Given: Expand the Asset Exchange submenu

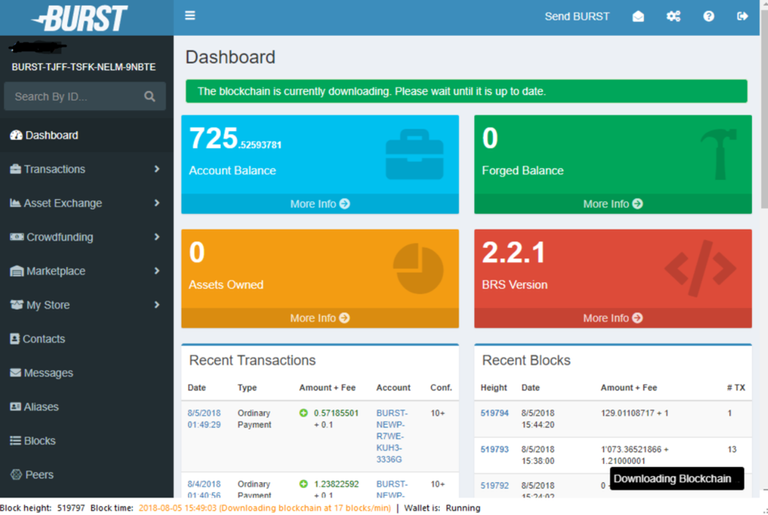Looking at the screenshot, I should tap(157, 203).
